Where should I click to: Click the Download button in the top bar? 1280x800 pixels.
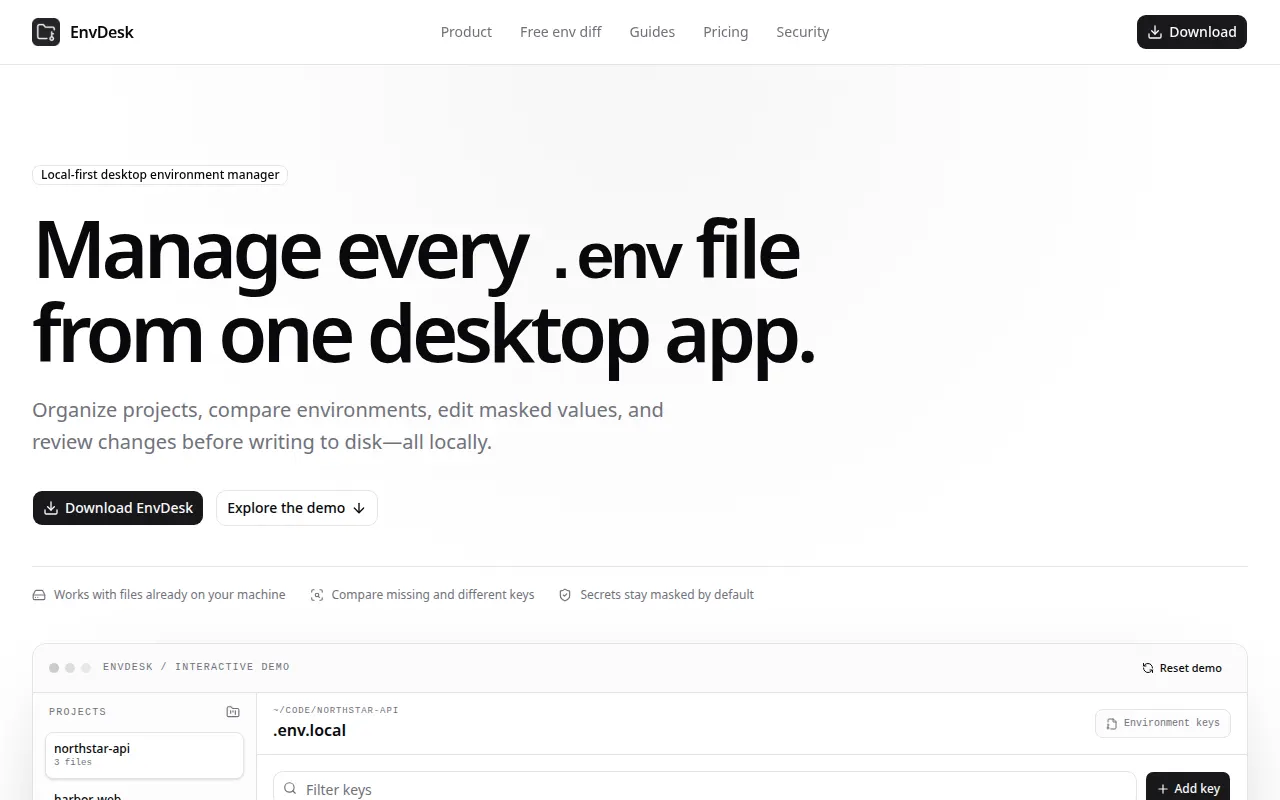tap(1192, 32)
